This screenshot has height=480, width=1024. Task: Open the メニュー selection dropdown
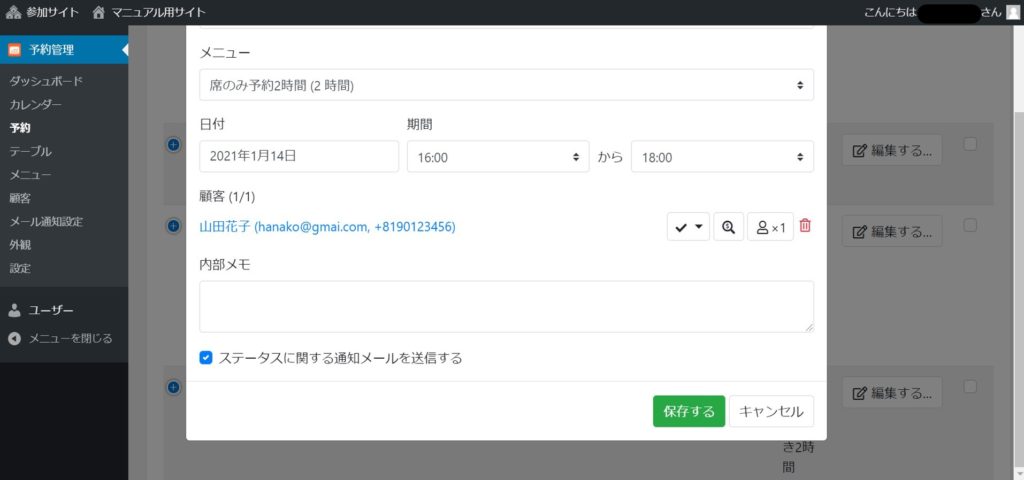(x=506, y=85)
